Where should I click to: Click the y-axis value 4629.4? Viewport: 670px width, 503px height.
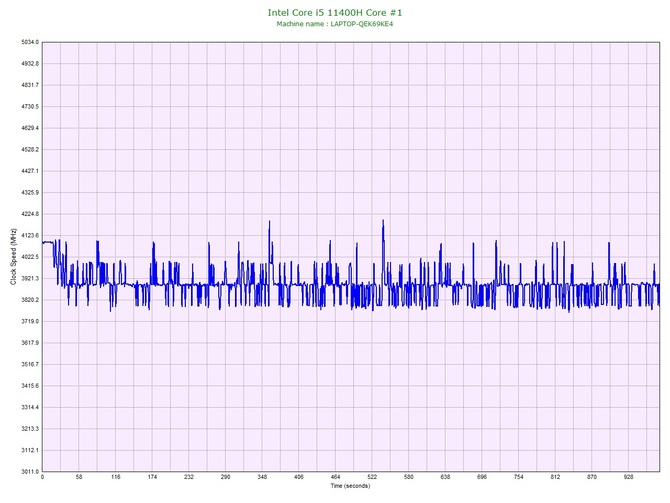pyautogui.click(x=30, y=128)
